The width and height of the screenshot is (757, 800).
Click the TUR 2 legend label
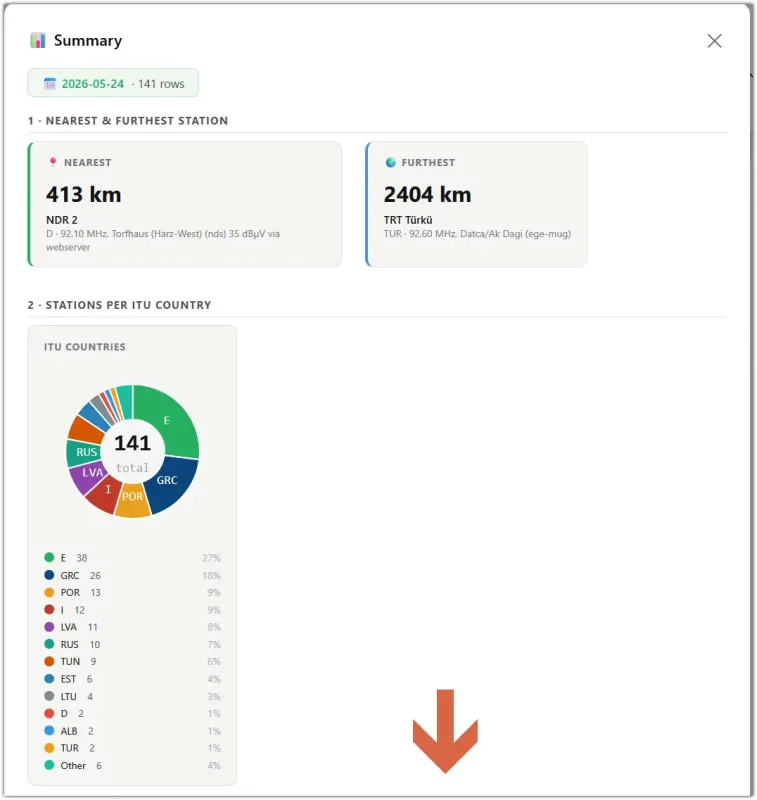pos(78,748)
